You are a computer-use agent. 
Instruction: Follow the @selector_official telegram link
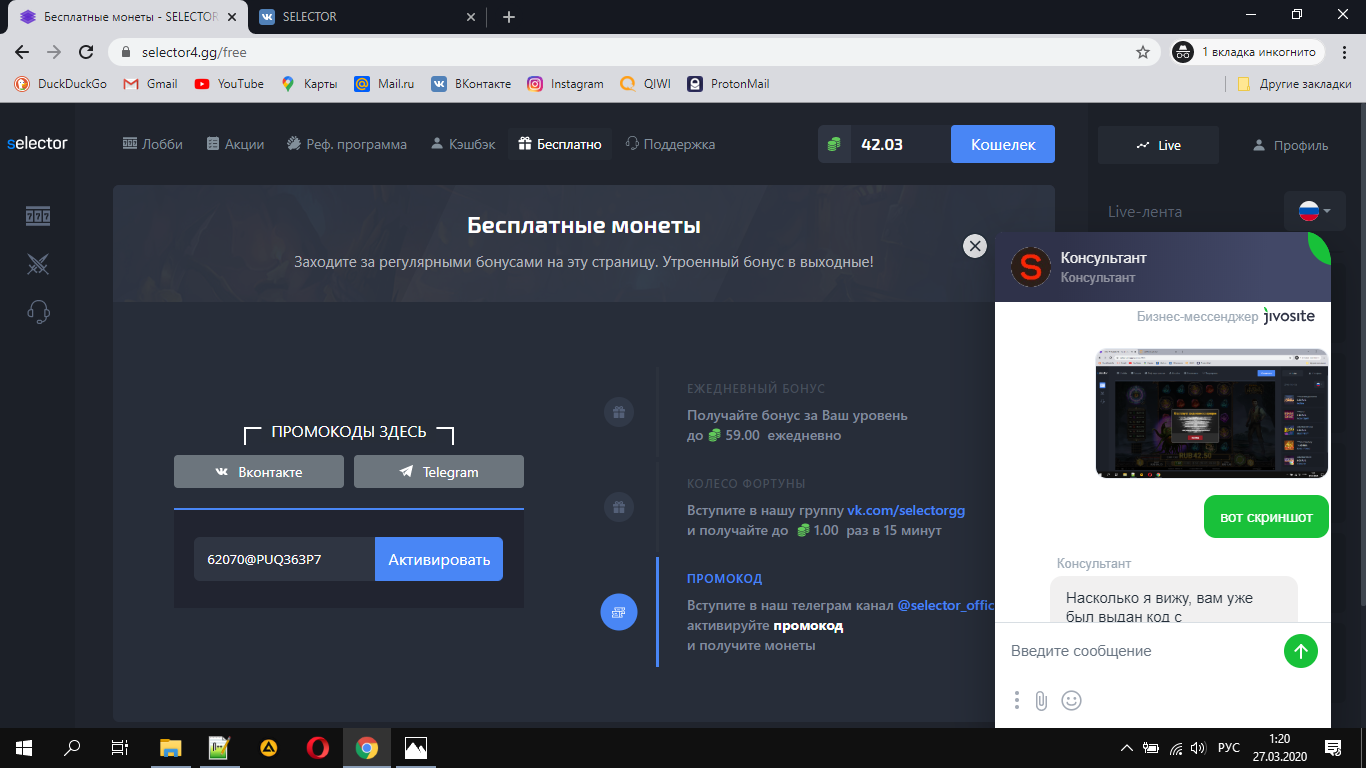coord(945,606)
